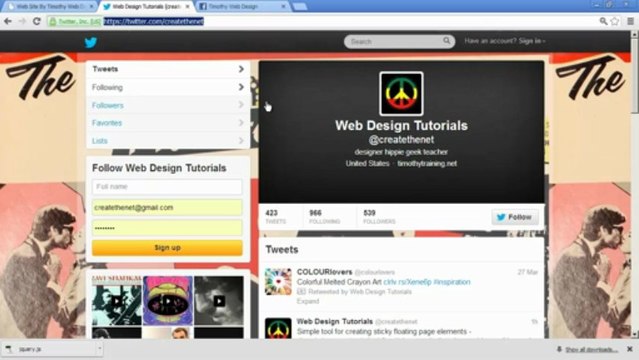Click the email field with createthenet@gmail.com
The image size is (639, 360).
tap(167, 207)
